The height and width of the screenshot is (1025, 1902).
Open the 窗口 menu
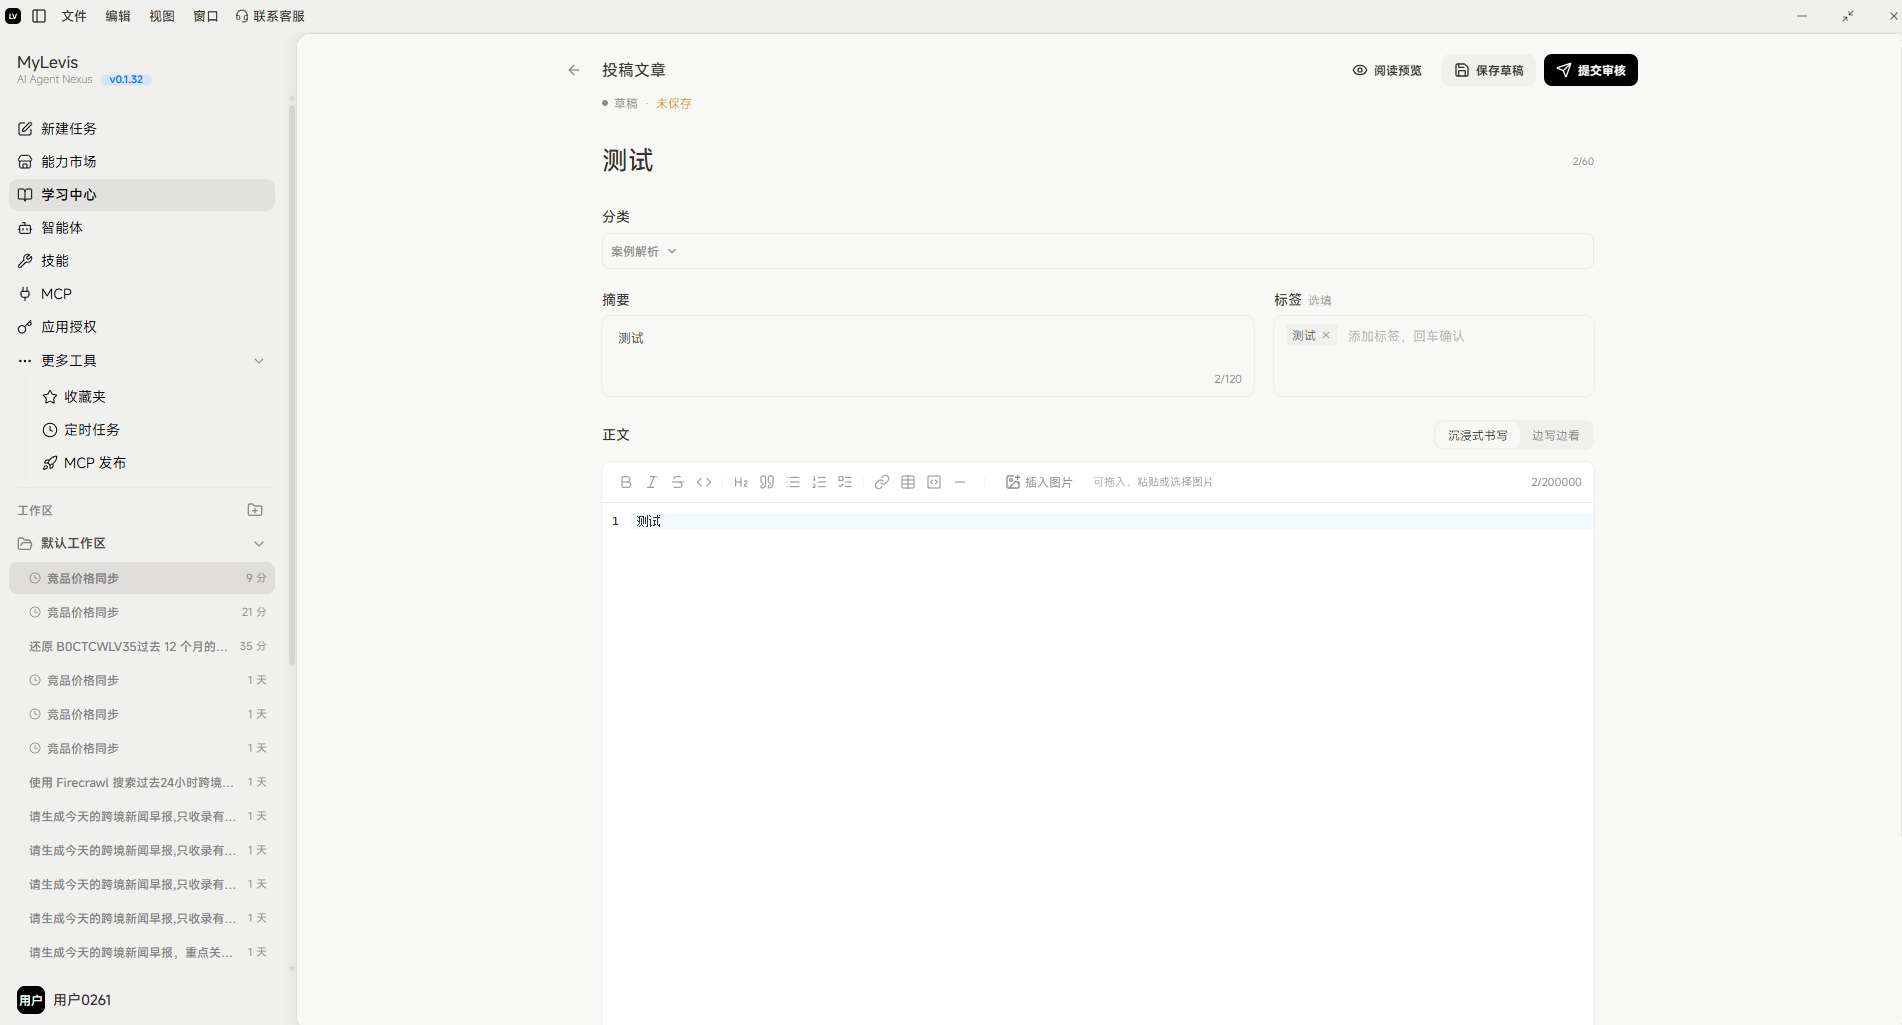(206, 16)
